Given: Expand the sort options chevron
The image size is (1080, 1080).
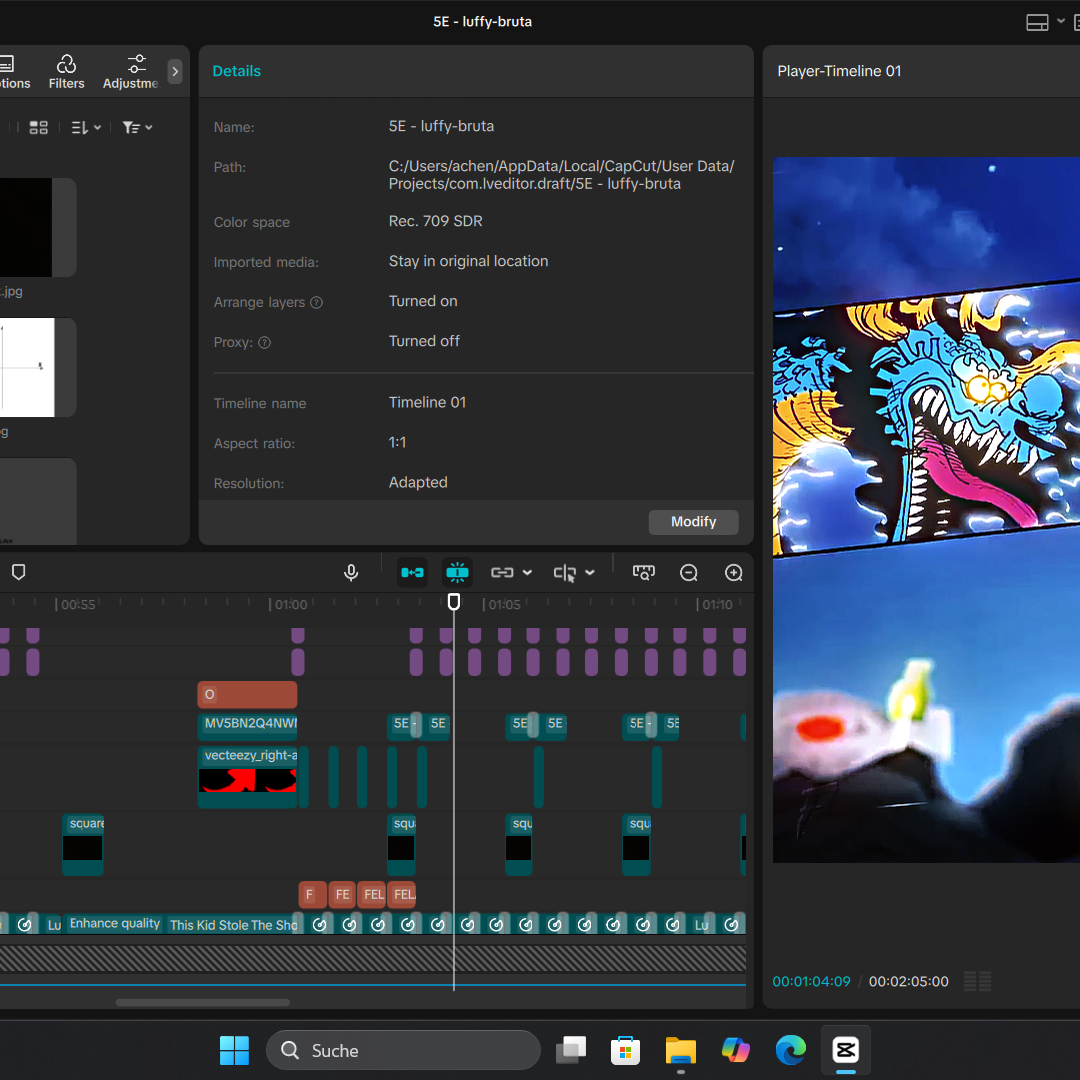Looking at the screenshot, I should [x=98, y=127].
